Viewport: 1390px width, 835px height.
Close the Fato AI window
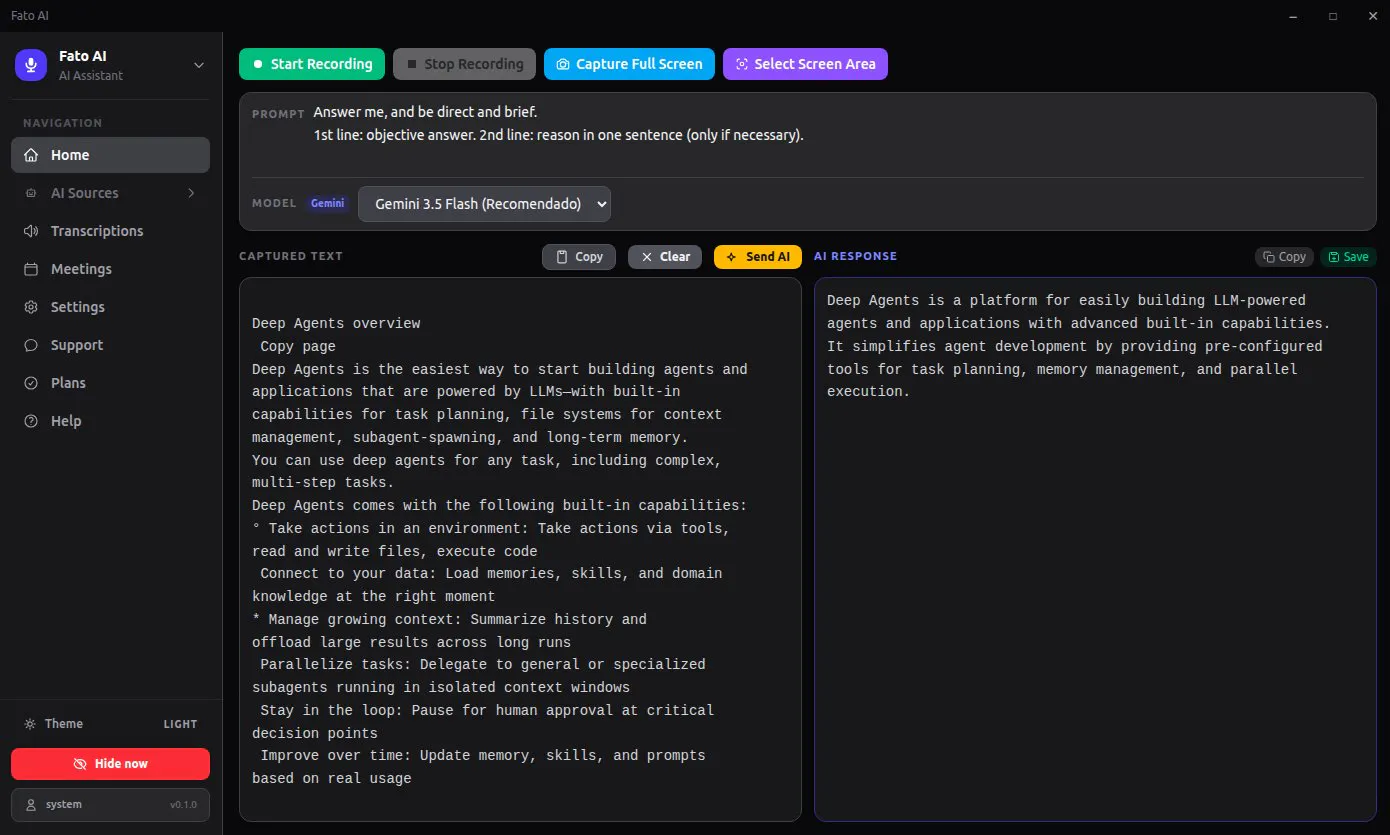tap(1371, 16)
